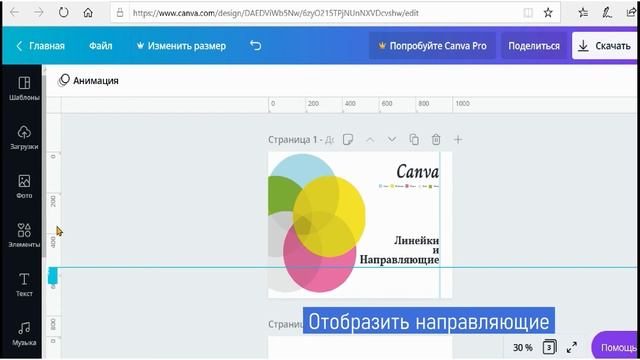The image size is (640, 360).
Task: Open the Загрузки panel
Action: pos(24,138)
